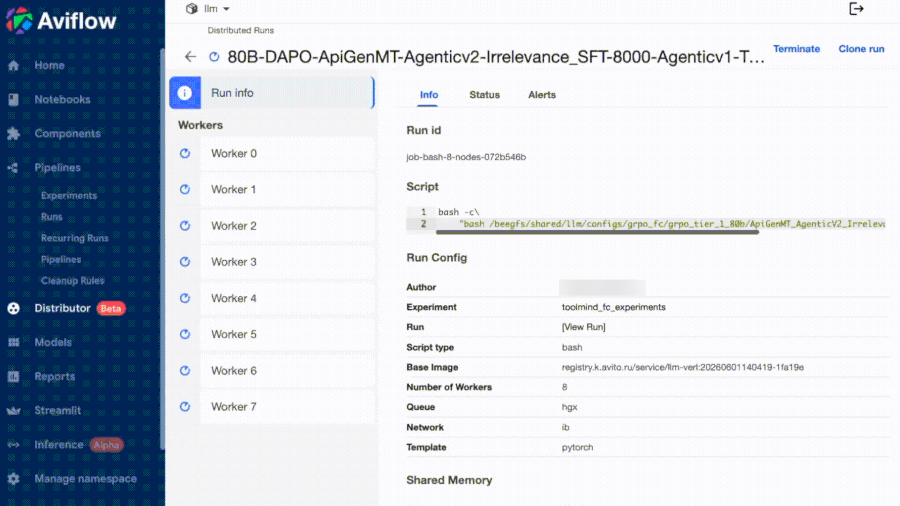This screenshot has height=506, width=900.
Task: Click Worker 1 status icon
Action: (x=185, y=189)
